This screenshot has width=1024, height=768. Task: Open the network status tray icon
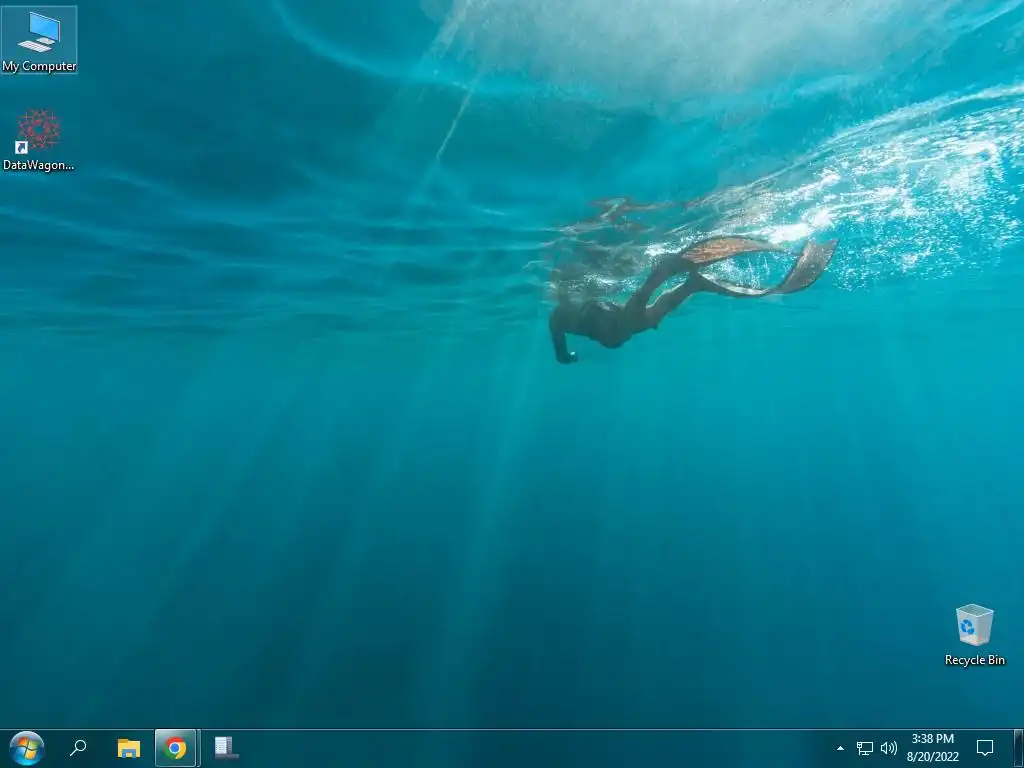tap(865, 748)
